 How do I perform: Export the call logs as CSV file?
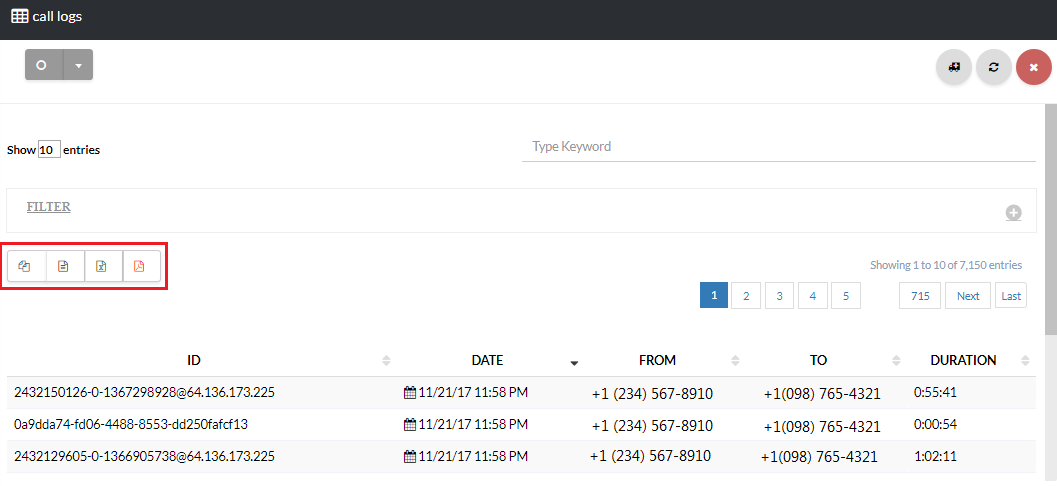(x=64, y=266)
